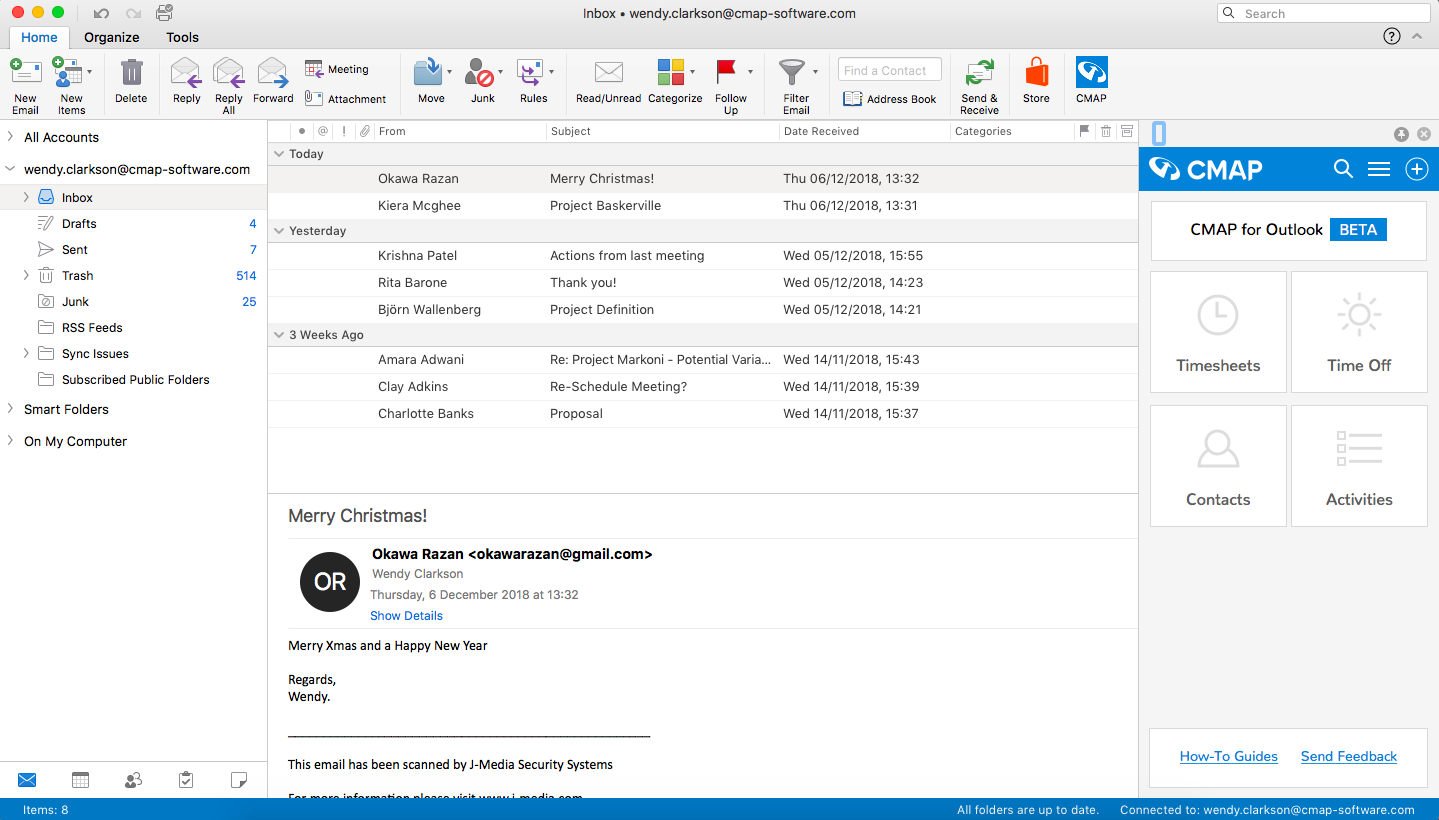The width and height of the screenshot is (1439, 820).
Task: Click the Move folder icon
Action: pyautogui.click(x=428, y=73)
